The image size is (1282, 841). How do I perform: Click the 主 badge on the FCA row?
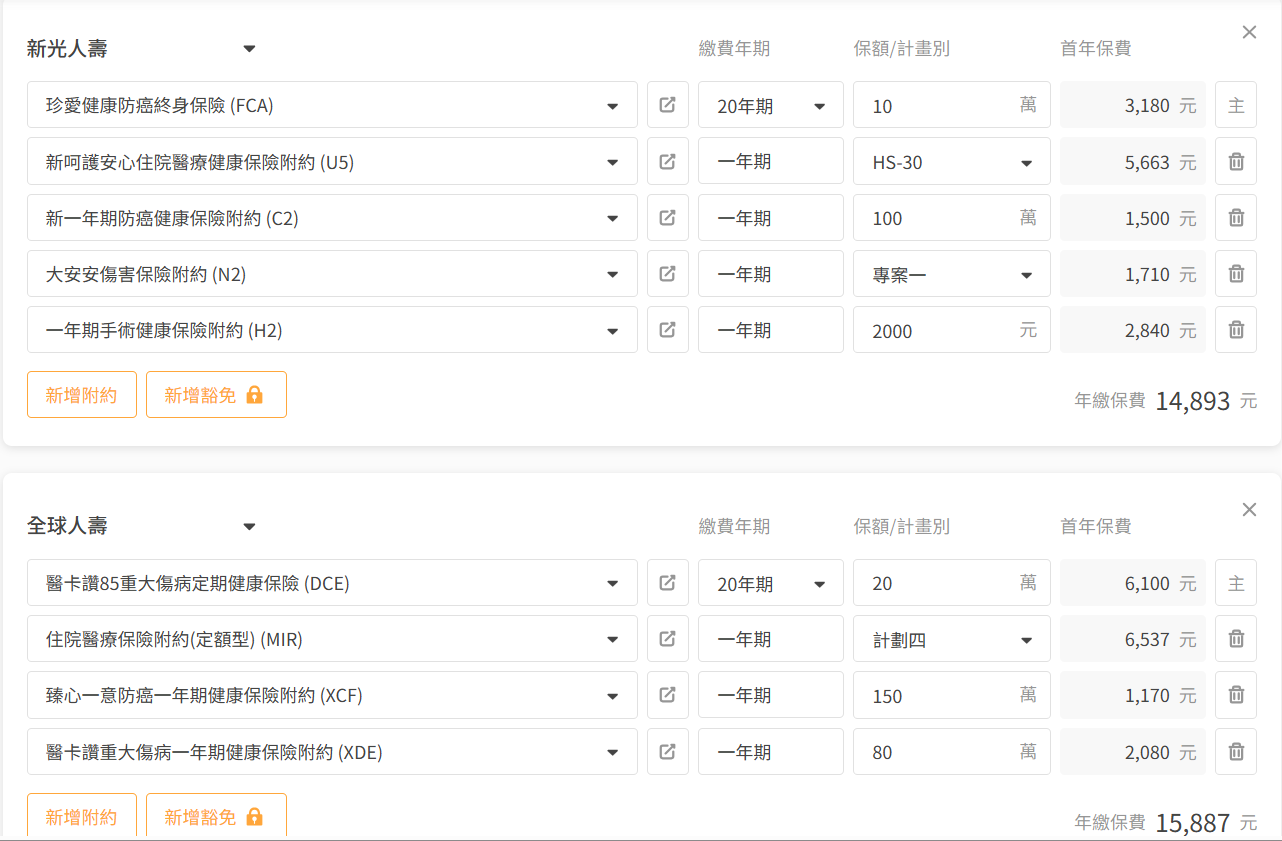point(1236,105)
